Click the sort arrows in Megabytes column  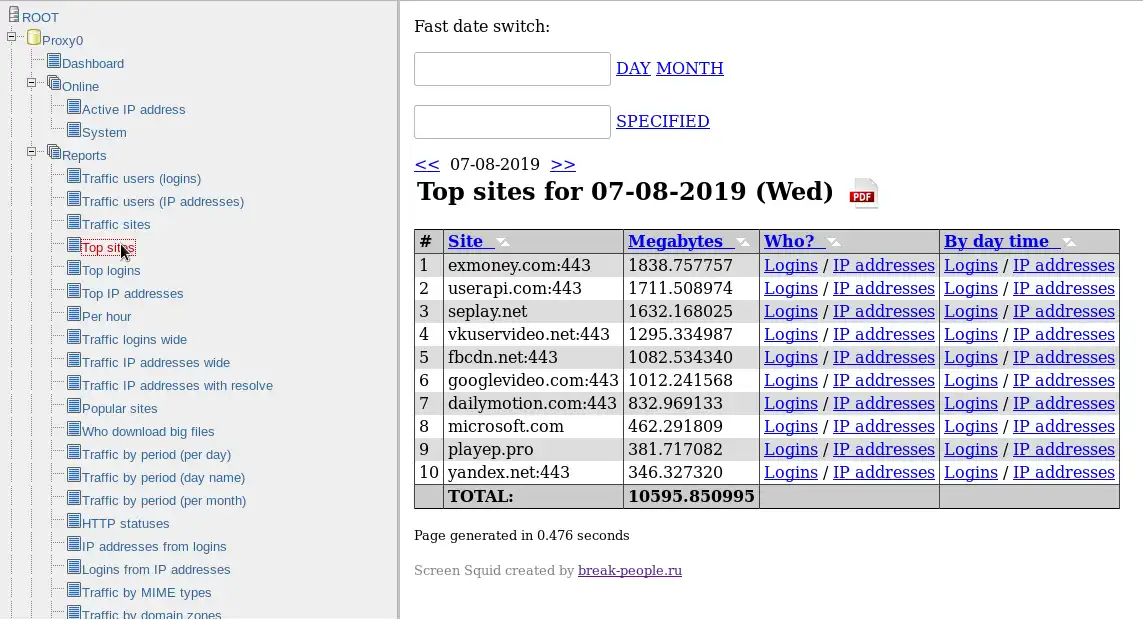(x=742, y=242)
